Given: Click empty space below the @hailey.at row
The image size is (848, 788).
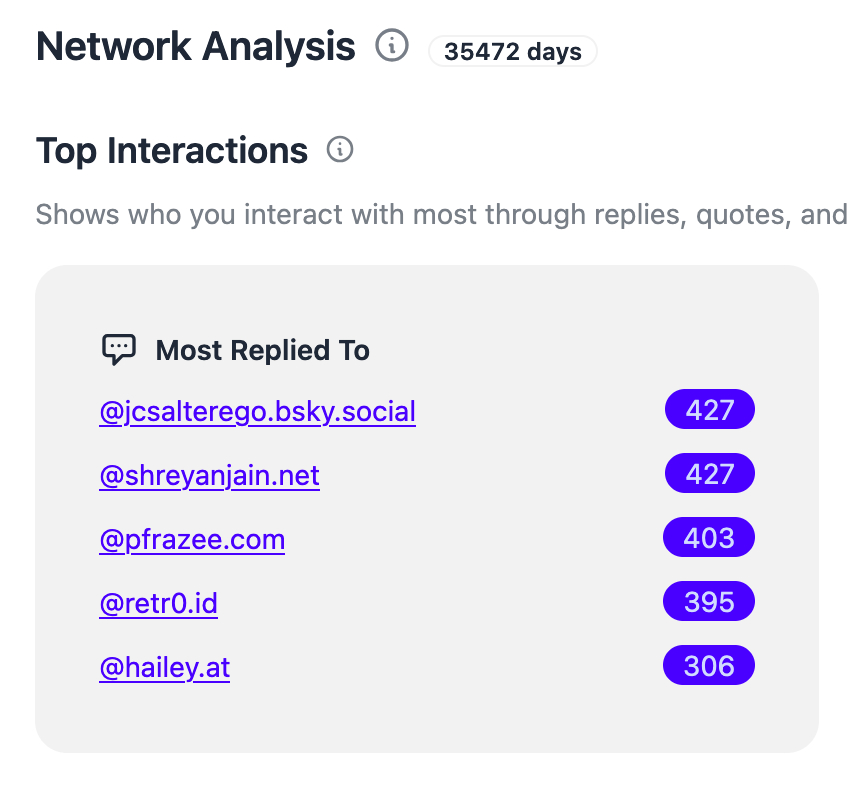Looking at the screenshot, I should click(427, 718).
